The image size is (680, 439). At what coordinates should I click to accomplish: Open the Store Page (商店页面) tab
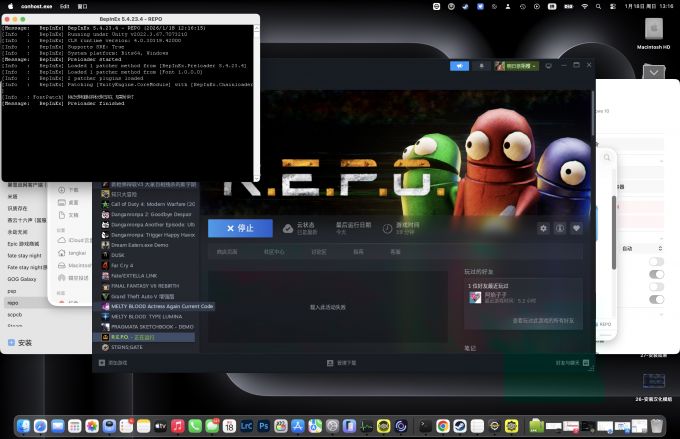coord(227,252)
